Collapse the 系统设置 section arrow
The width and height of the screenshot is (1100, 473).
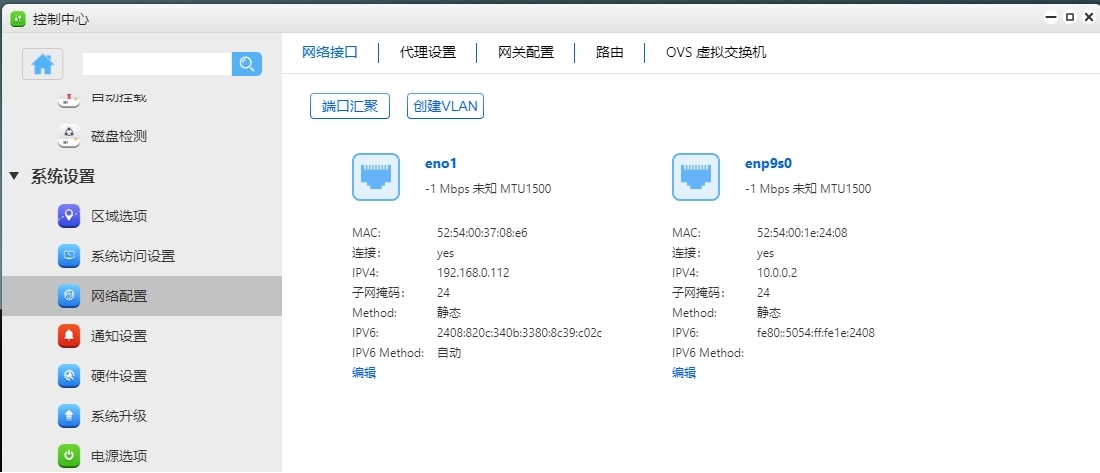point(14,176)
